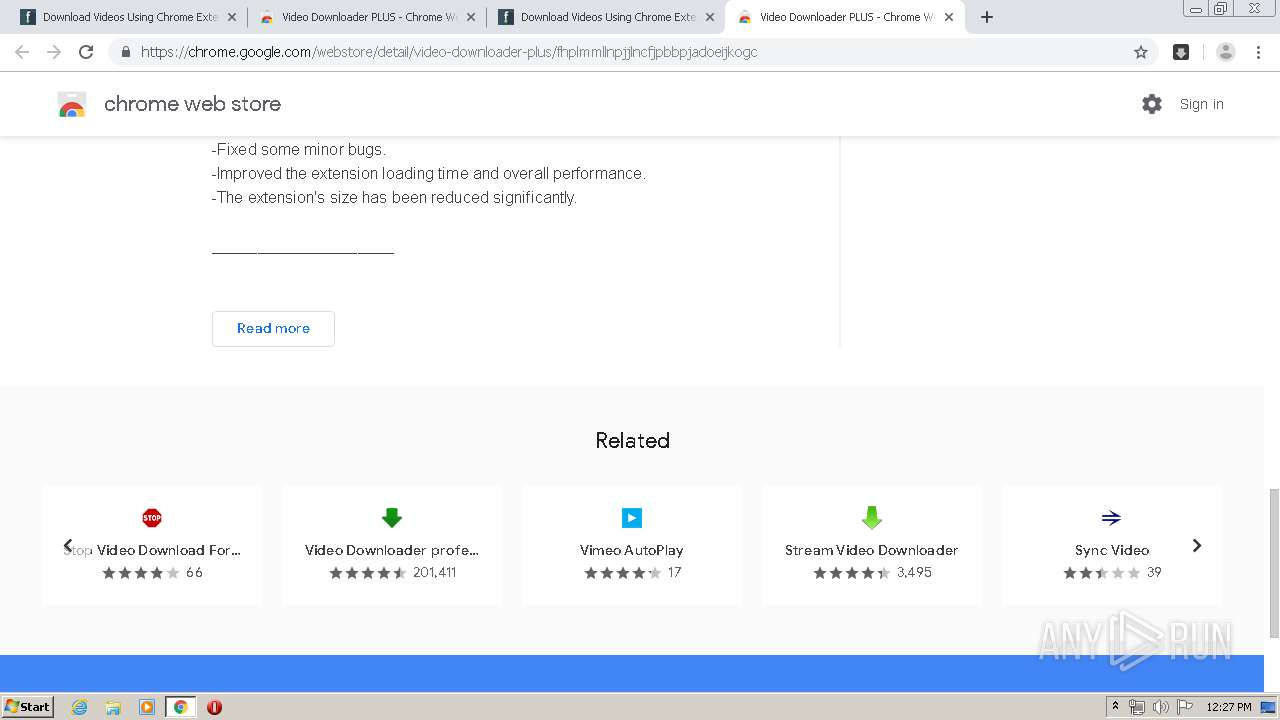Click the 3,495 ratings count
Screen dimensions: 1280x720
click(914, 573)
